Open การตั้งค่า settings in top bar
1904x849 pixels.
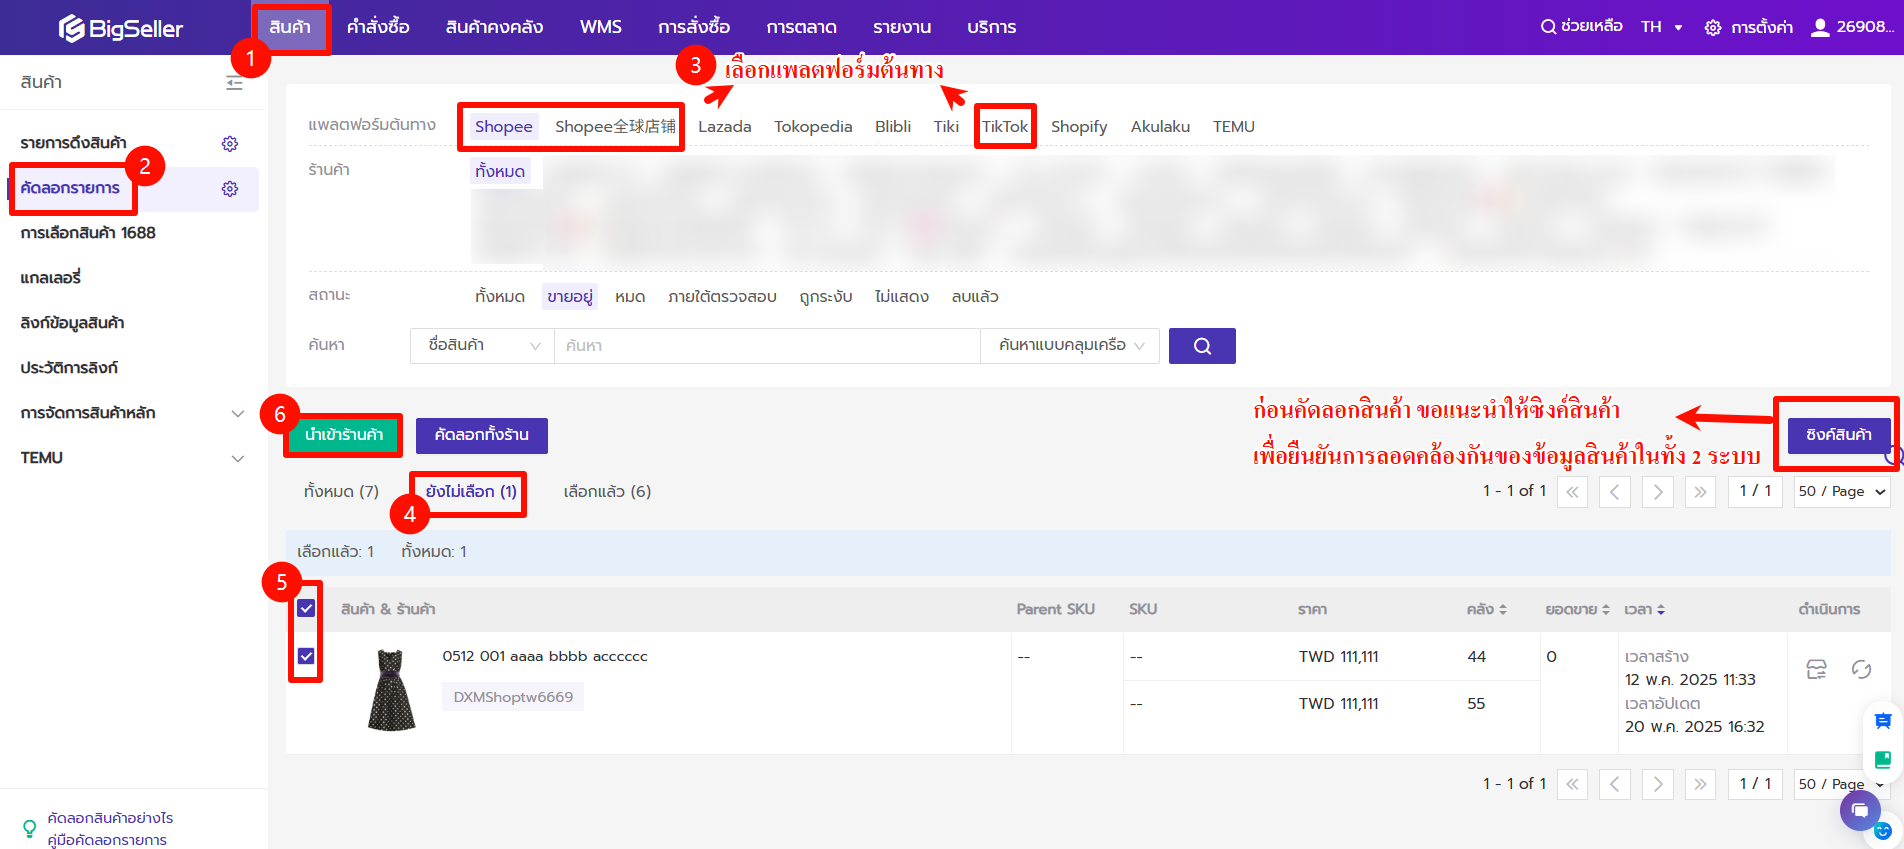click(1749, 27)
